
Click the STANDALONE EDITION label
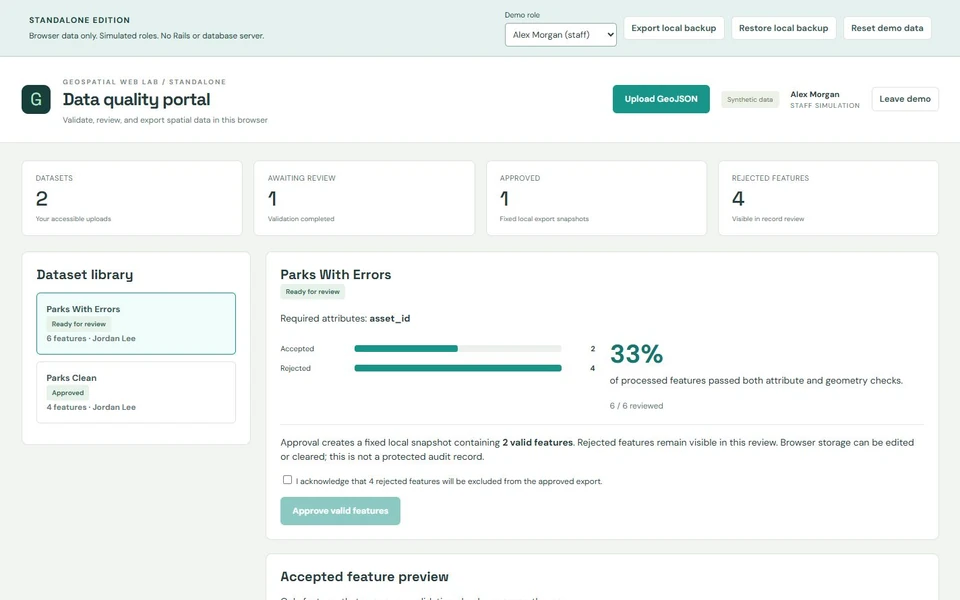(79, 20)
